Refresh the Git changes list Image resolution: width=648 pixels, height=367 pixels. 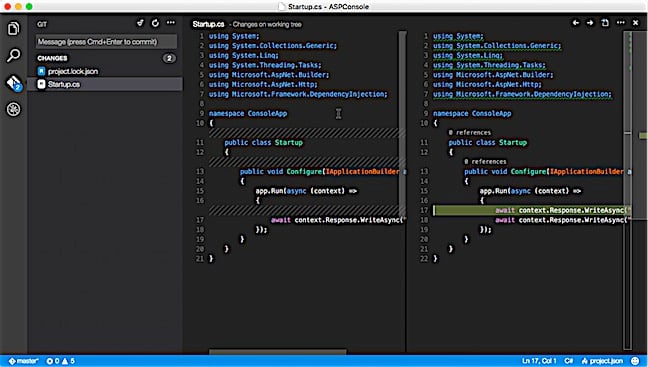155,23
